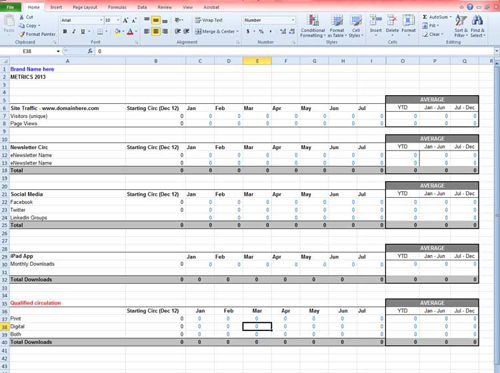Image resolution: width=500 pixels, height=373 pixels.
Task: Switch to the Insert tab
Action: point(56,7)
